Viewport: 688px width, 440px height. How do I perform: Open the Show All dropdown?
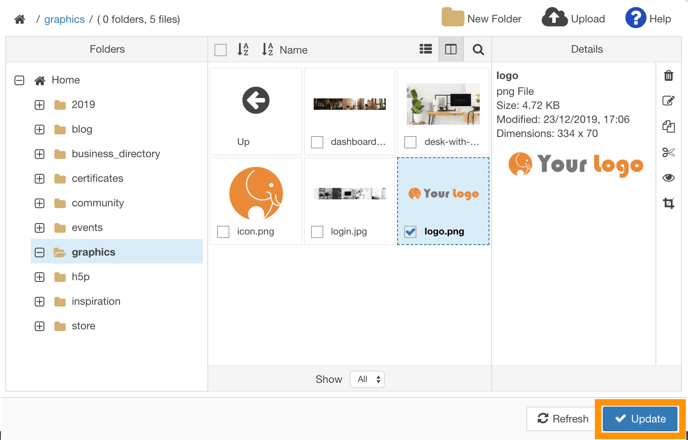tap(367, 379)
